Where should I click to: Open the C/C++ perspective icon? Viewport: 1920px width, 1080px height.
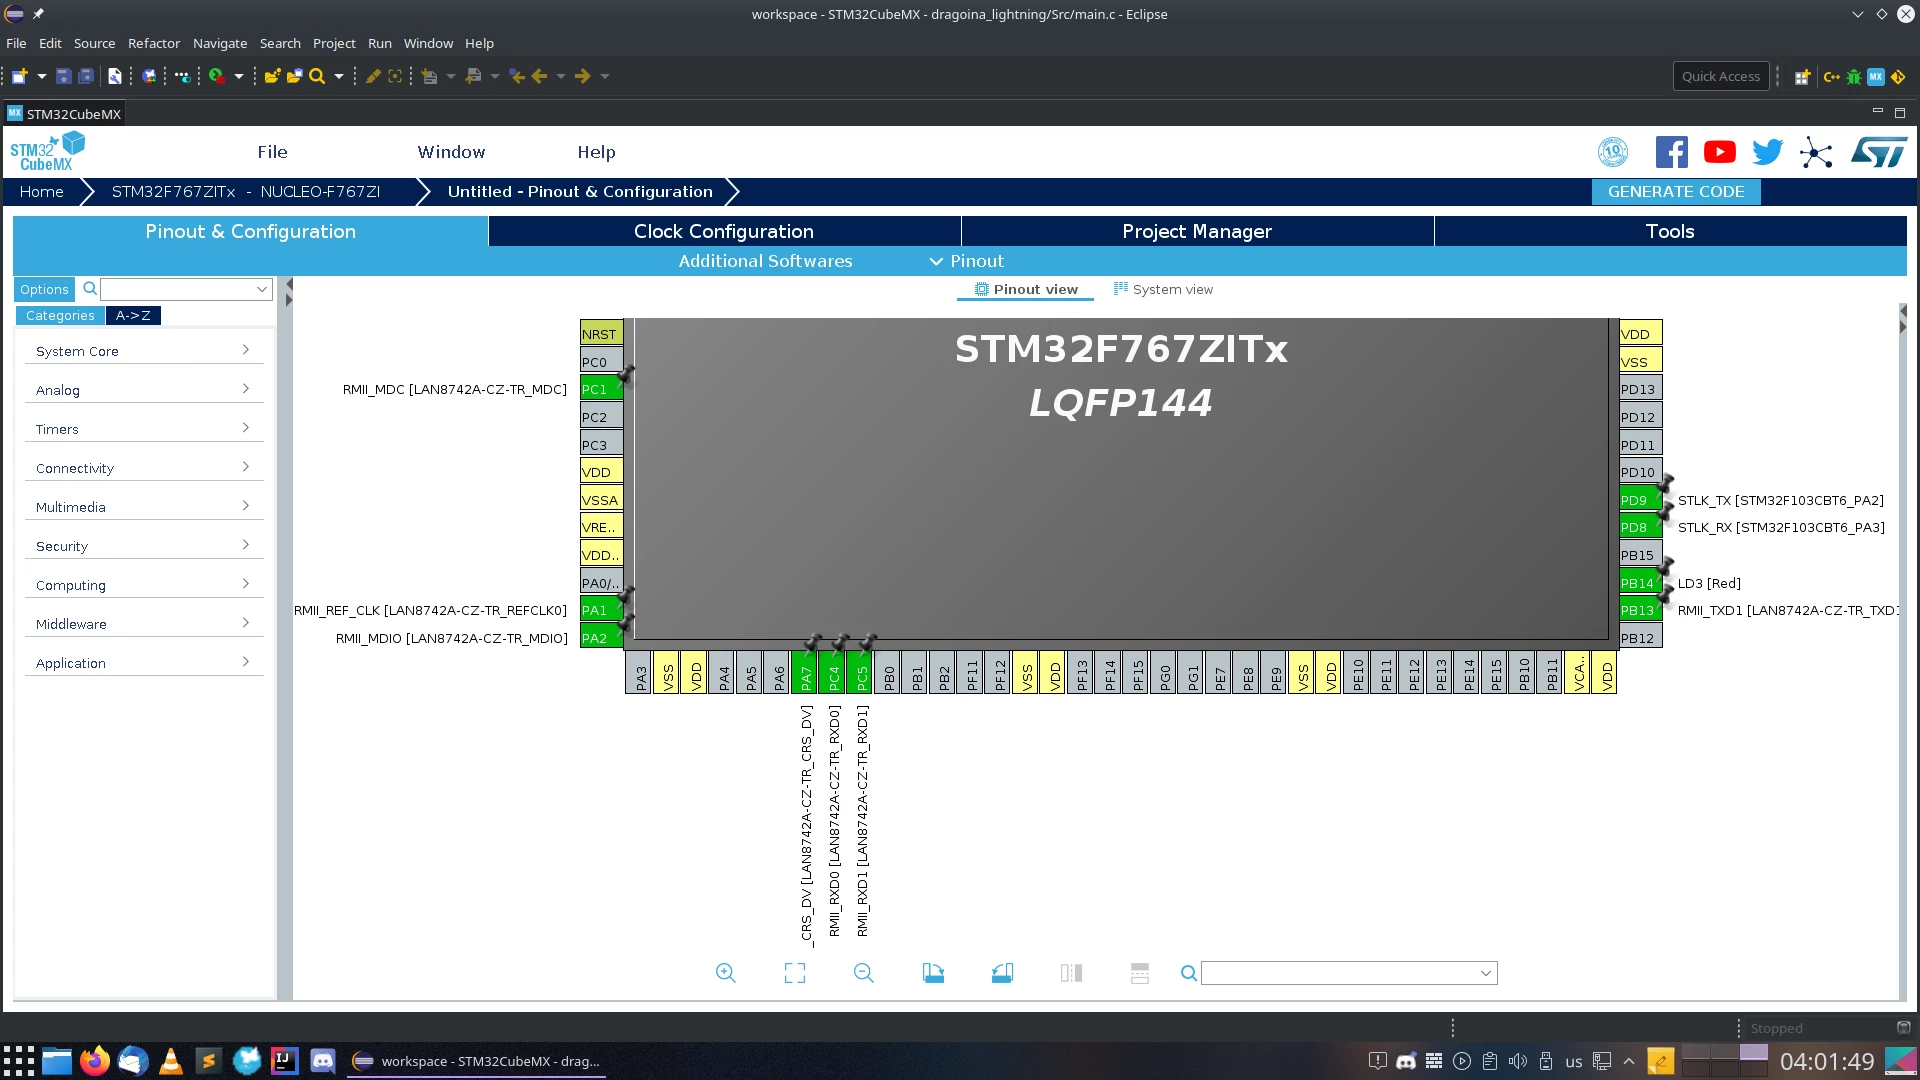1831,77
